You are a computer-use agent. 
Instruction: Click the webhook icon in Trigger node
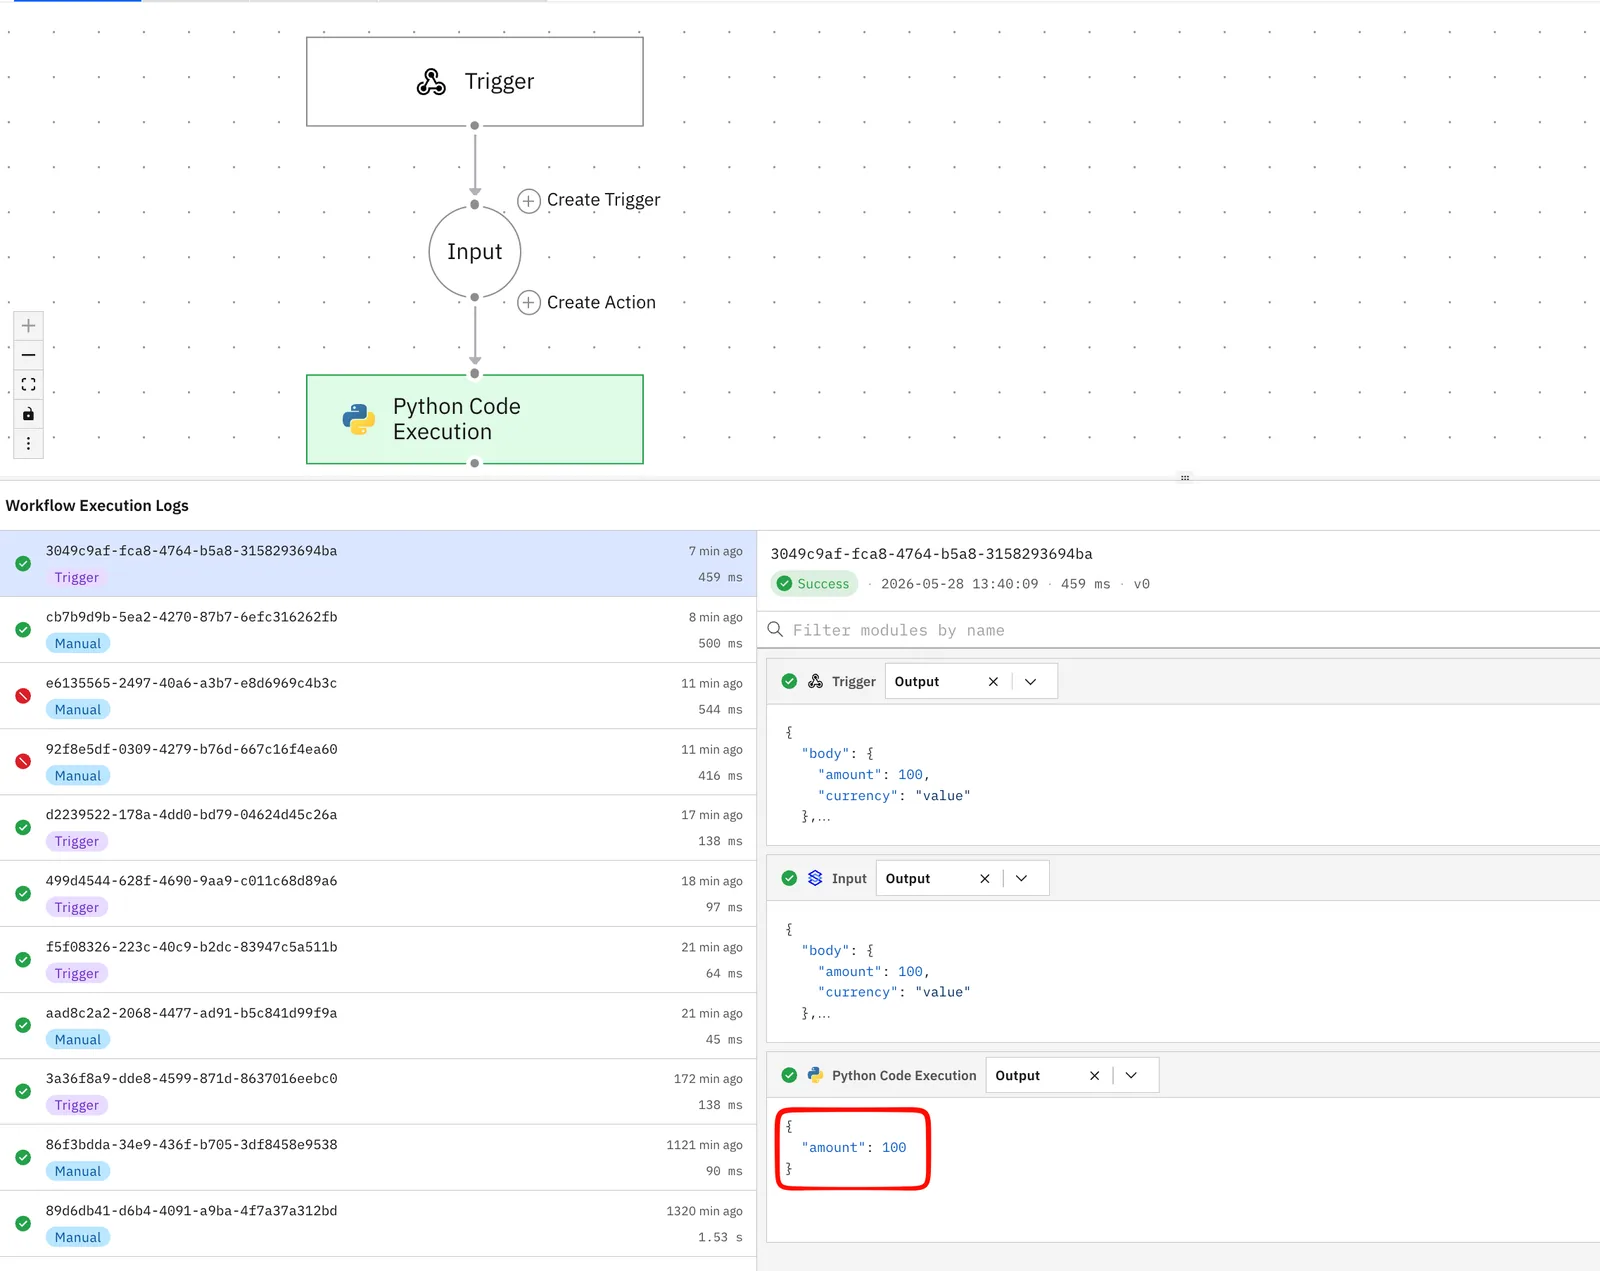431,82
